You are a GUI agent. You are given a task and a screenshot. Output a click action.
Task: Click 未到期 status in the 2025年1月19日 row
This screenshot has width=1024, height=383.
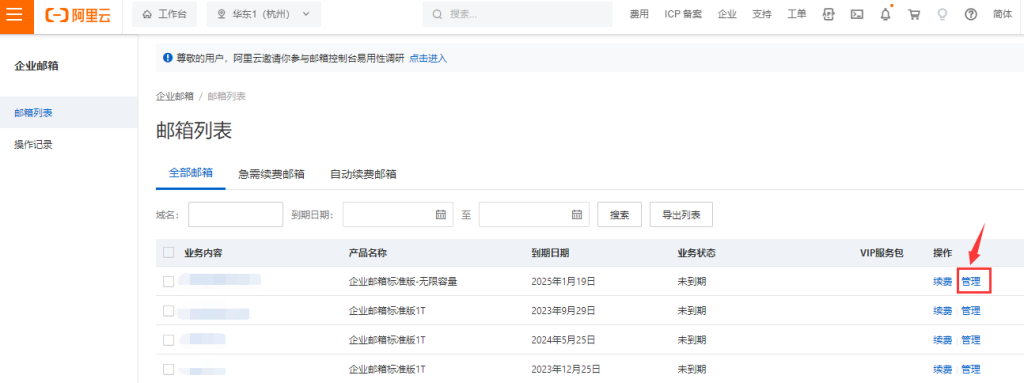[x=692, y=282]
